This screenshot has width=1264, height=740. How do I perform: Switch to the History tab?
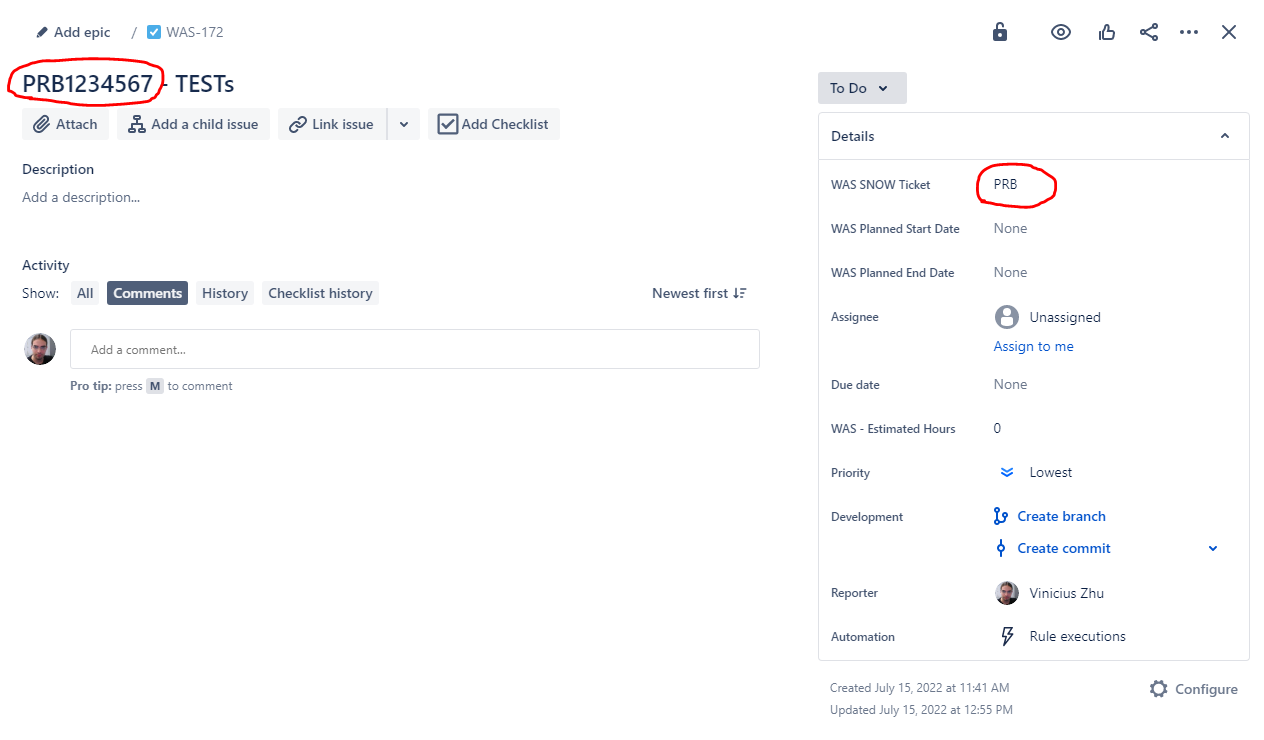pos(224,292)
